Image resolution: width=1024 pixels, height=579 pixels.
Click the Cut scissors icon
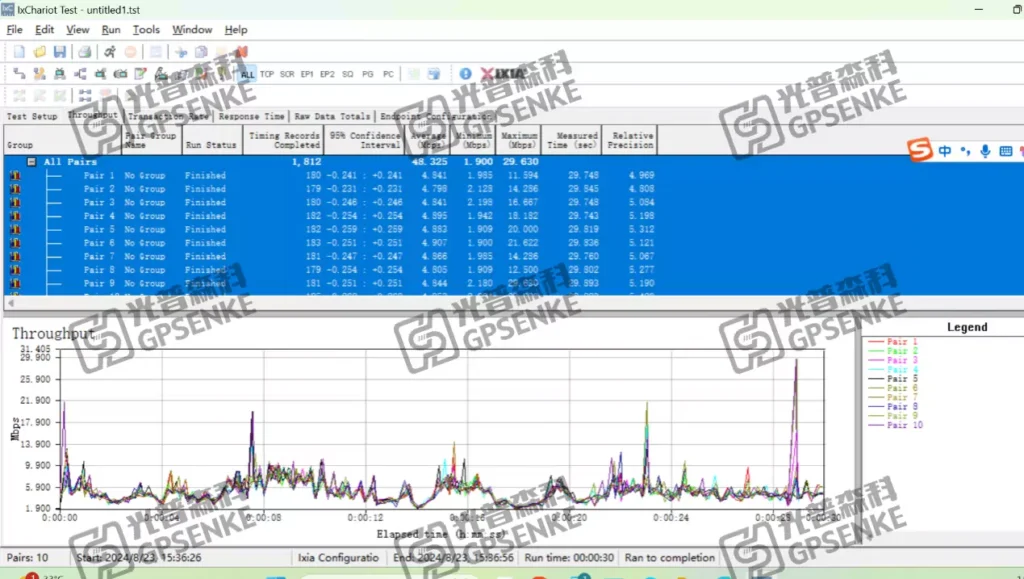pyautogui.click(x=181, y=52)
